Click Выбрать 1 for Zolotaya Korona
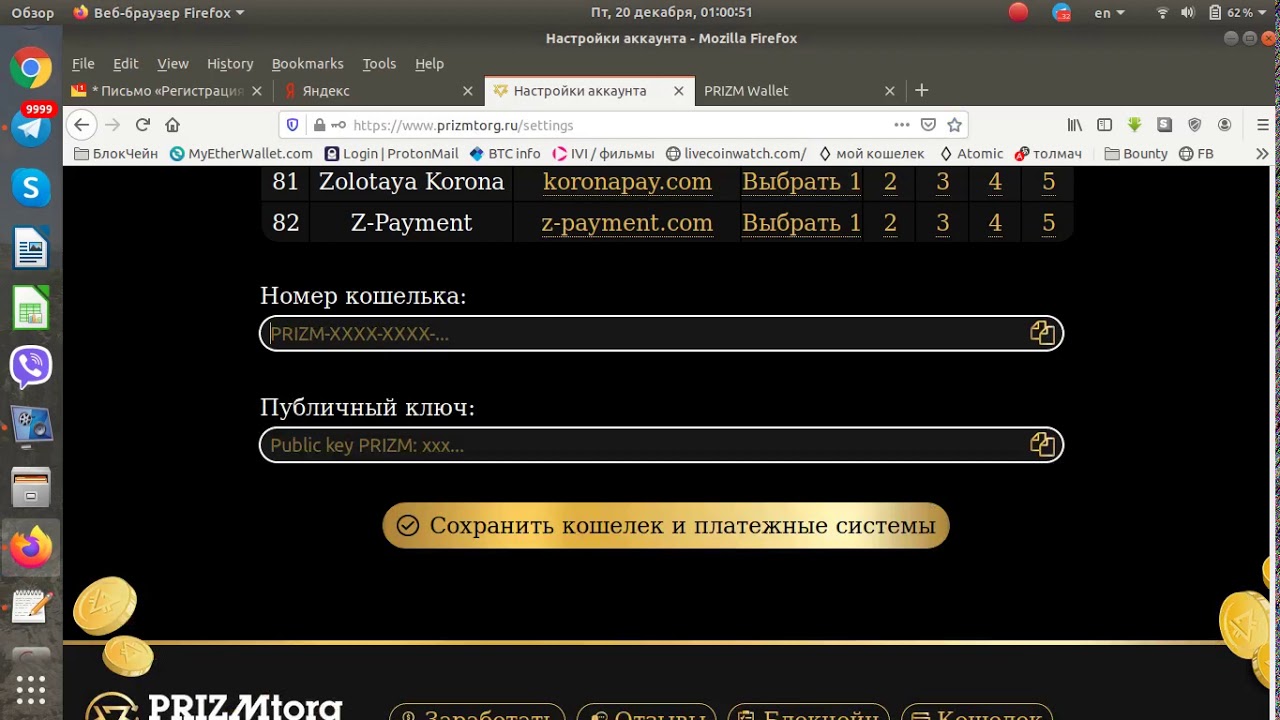Screen dimensions: 1280x720 (x=801, y=182)
